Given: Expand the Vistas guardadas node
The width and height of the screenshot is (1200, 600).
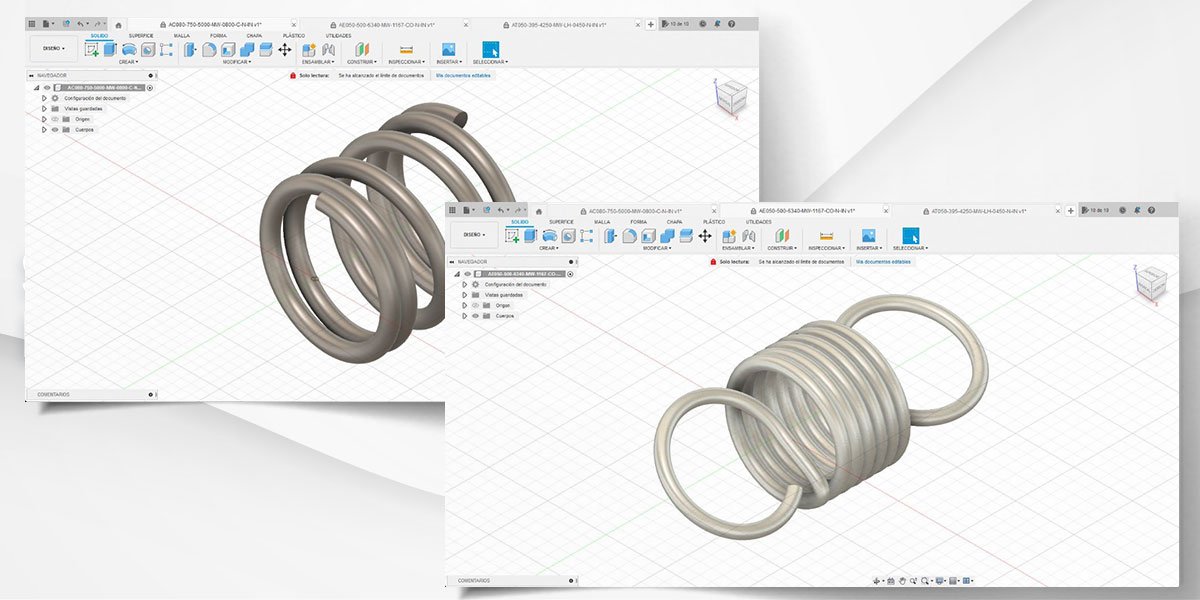Looking at the screenshot, I should 465,294.
